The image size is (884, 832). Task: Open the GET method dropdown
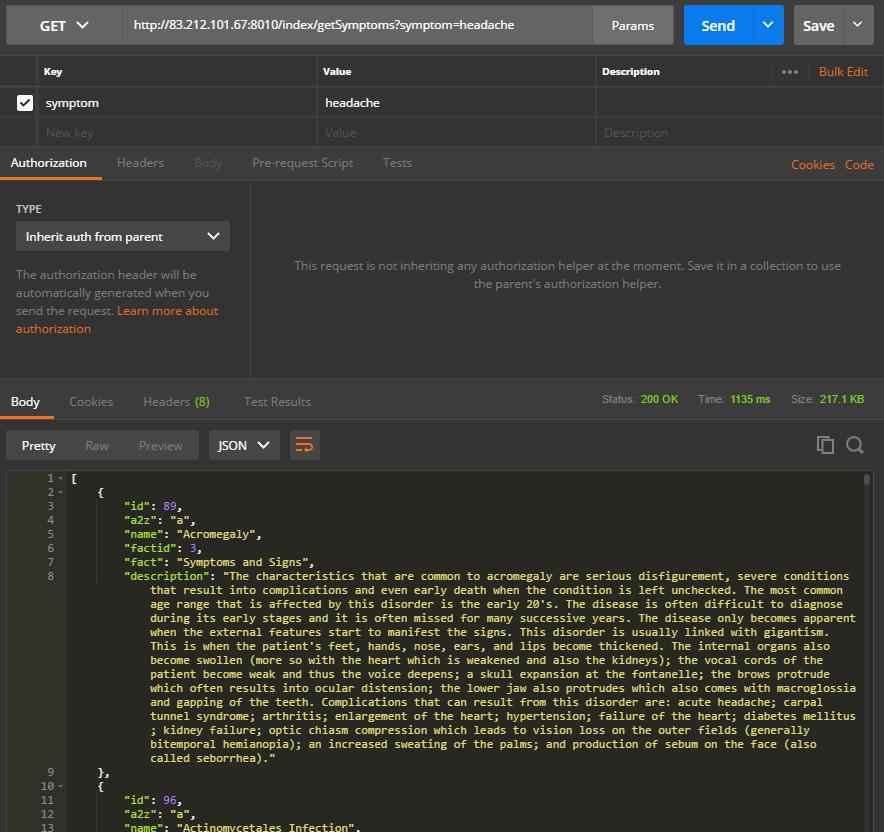(x=64, y=25)
